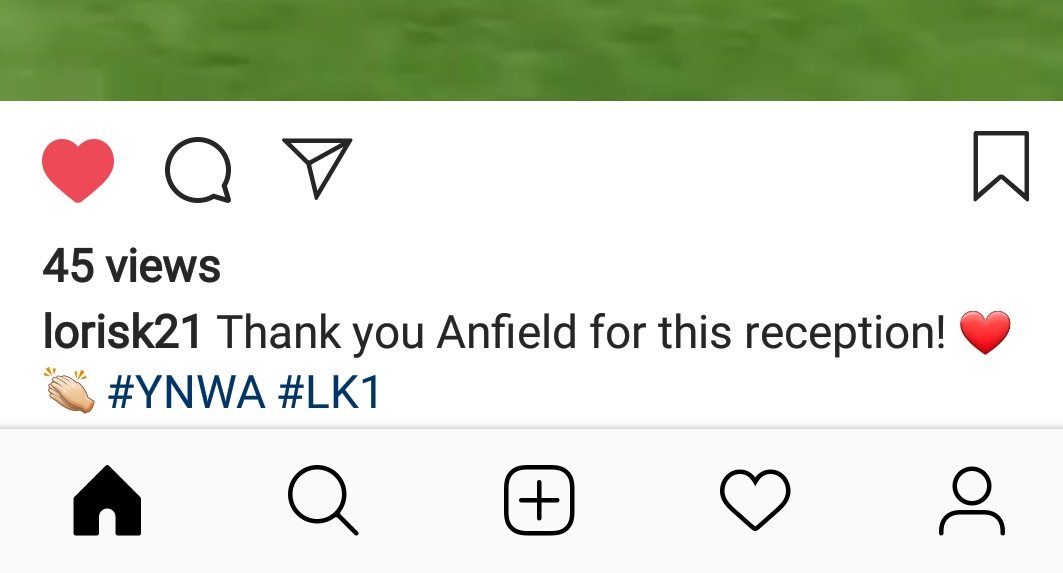
Task: Open Activity heart tab in bottom bar
Action: click(755, 500)
